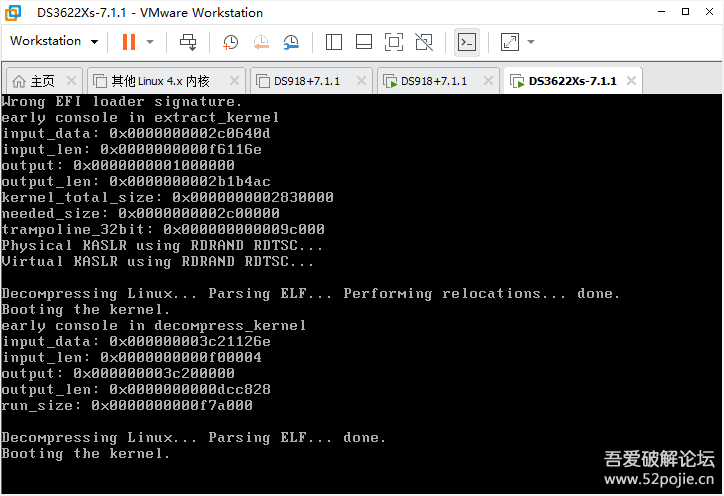Image resolution: width=724 pixels, height=496 pixels.
Task: Enter full screen mode
Action: click(394, 42)
